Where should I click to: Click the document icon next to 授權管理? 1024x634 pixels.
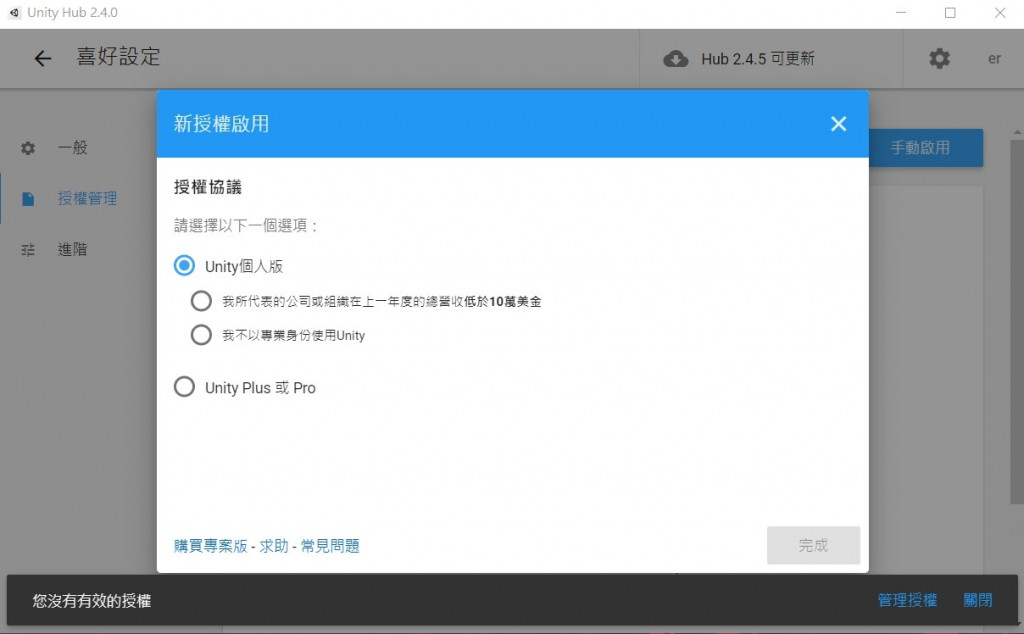28,198
